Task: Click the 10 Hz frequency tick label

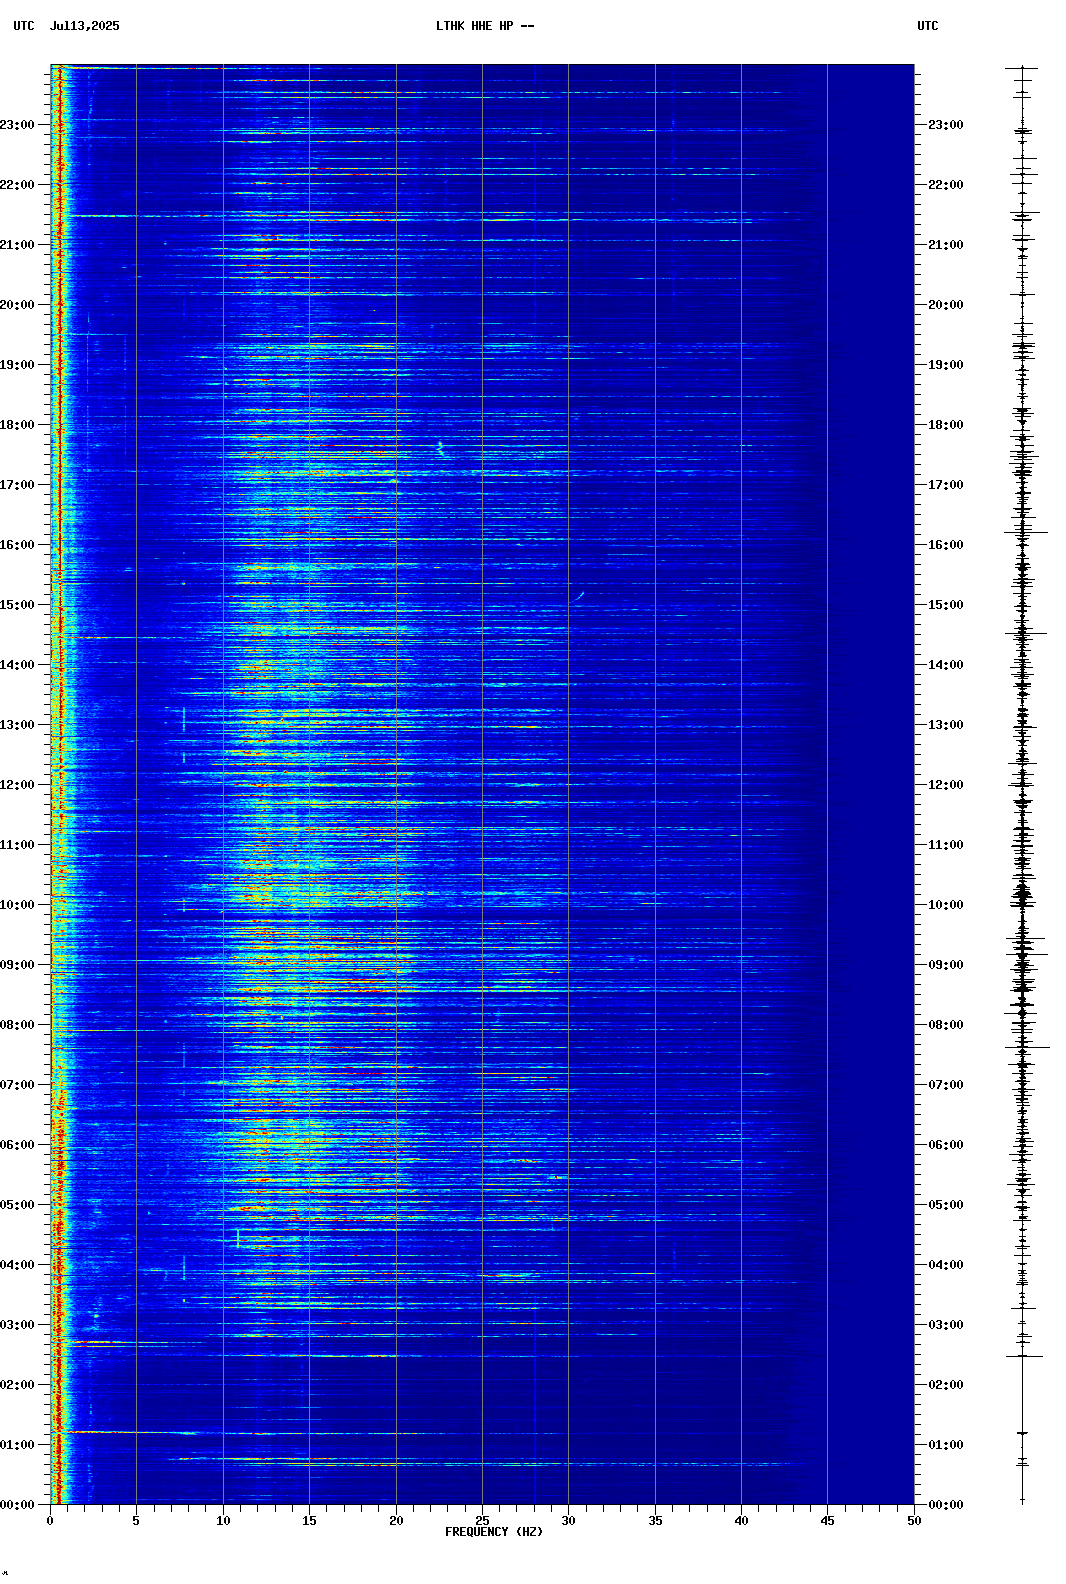Action: click(223, 1521)
